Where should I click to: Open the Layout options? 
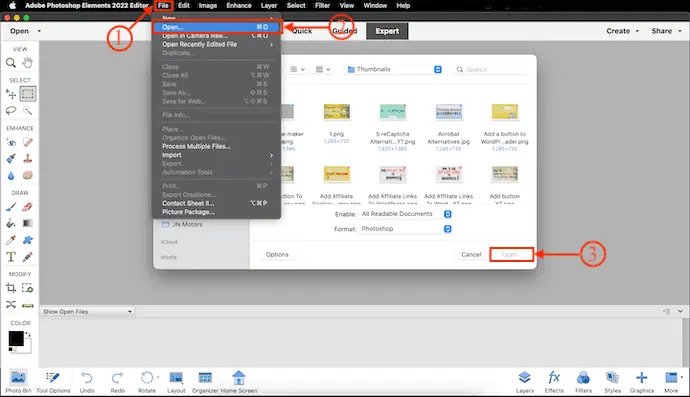point(176,381)
